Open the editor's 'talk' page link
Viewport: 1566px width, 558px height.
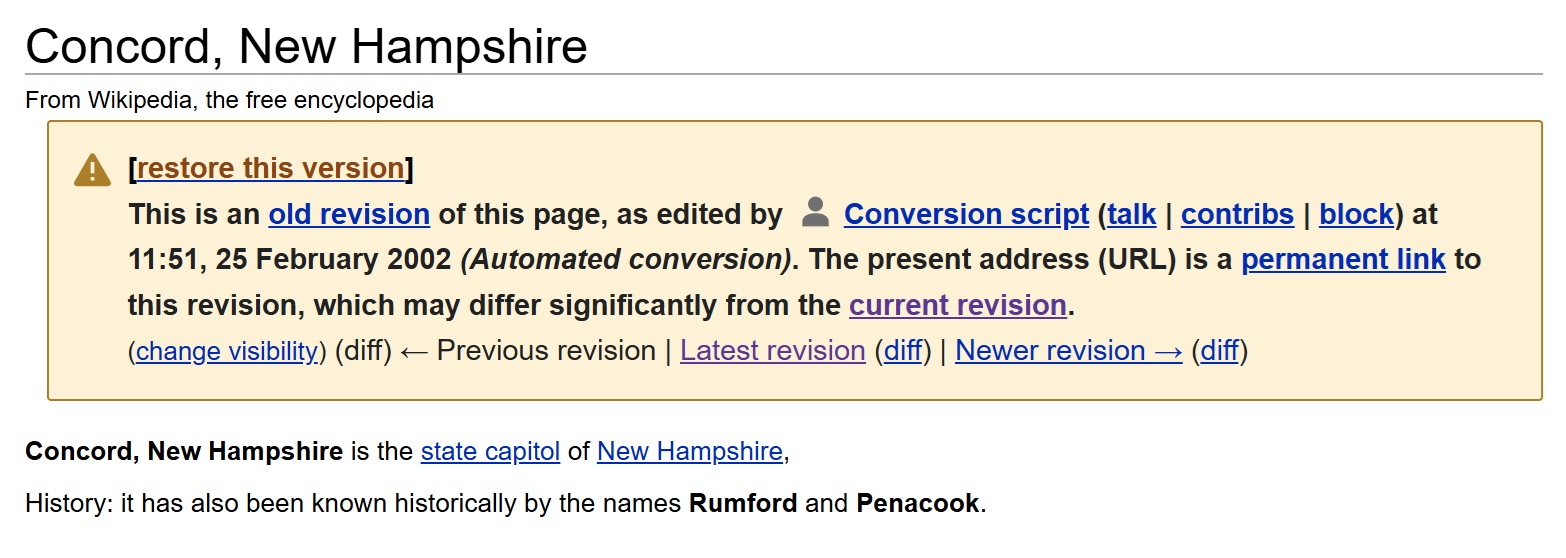1131,214
